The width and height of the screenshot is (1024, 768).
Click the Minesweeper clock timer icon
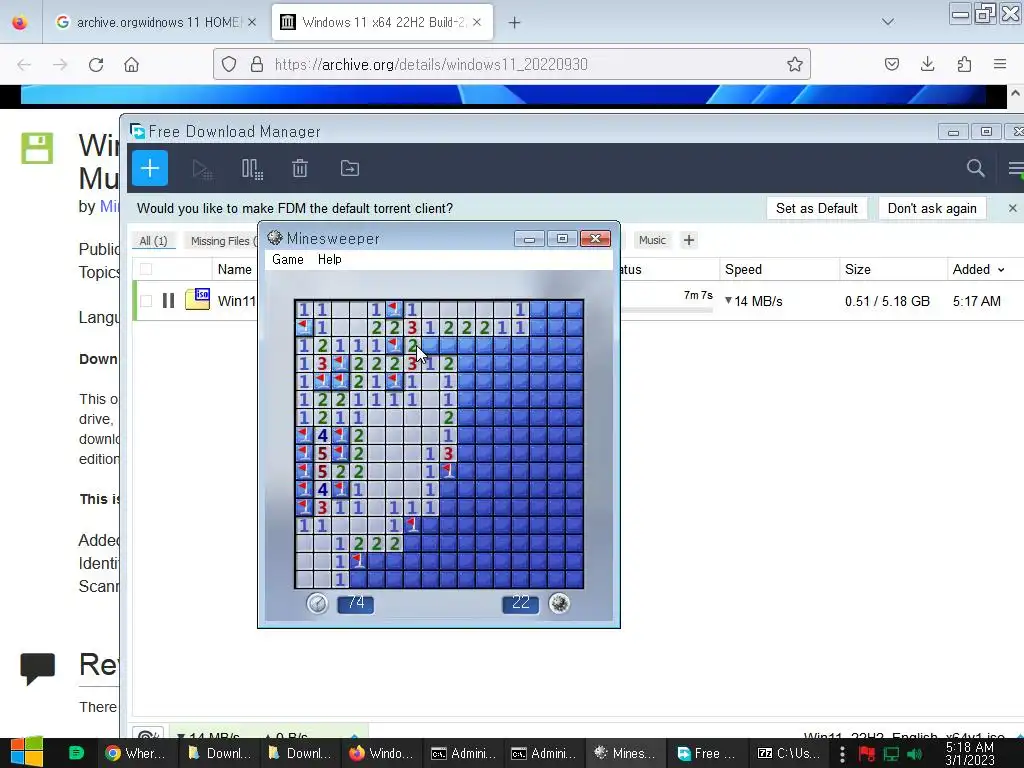click(x=317, y=603)
